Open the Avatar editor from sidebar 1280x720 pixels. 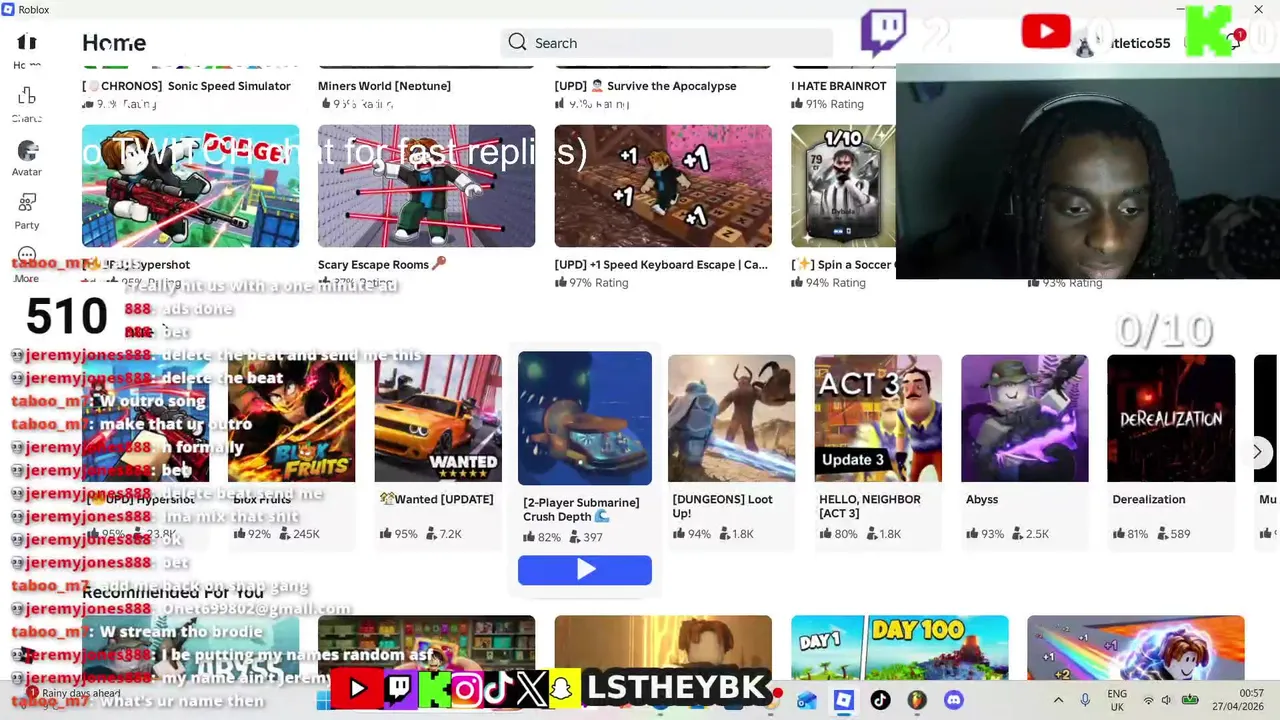point(27,158)
